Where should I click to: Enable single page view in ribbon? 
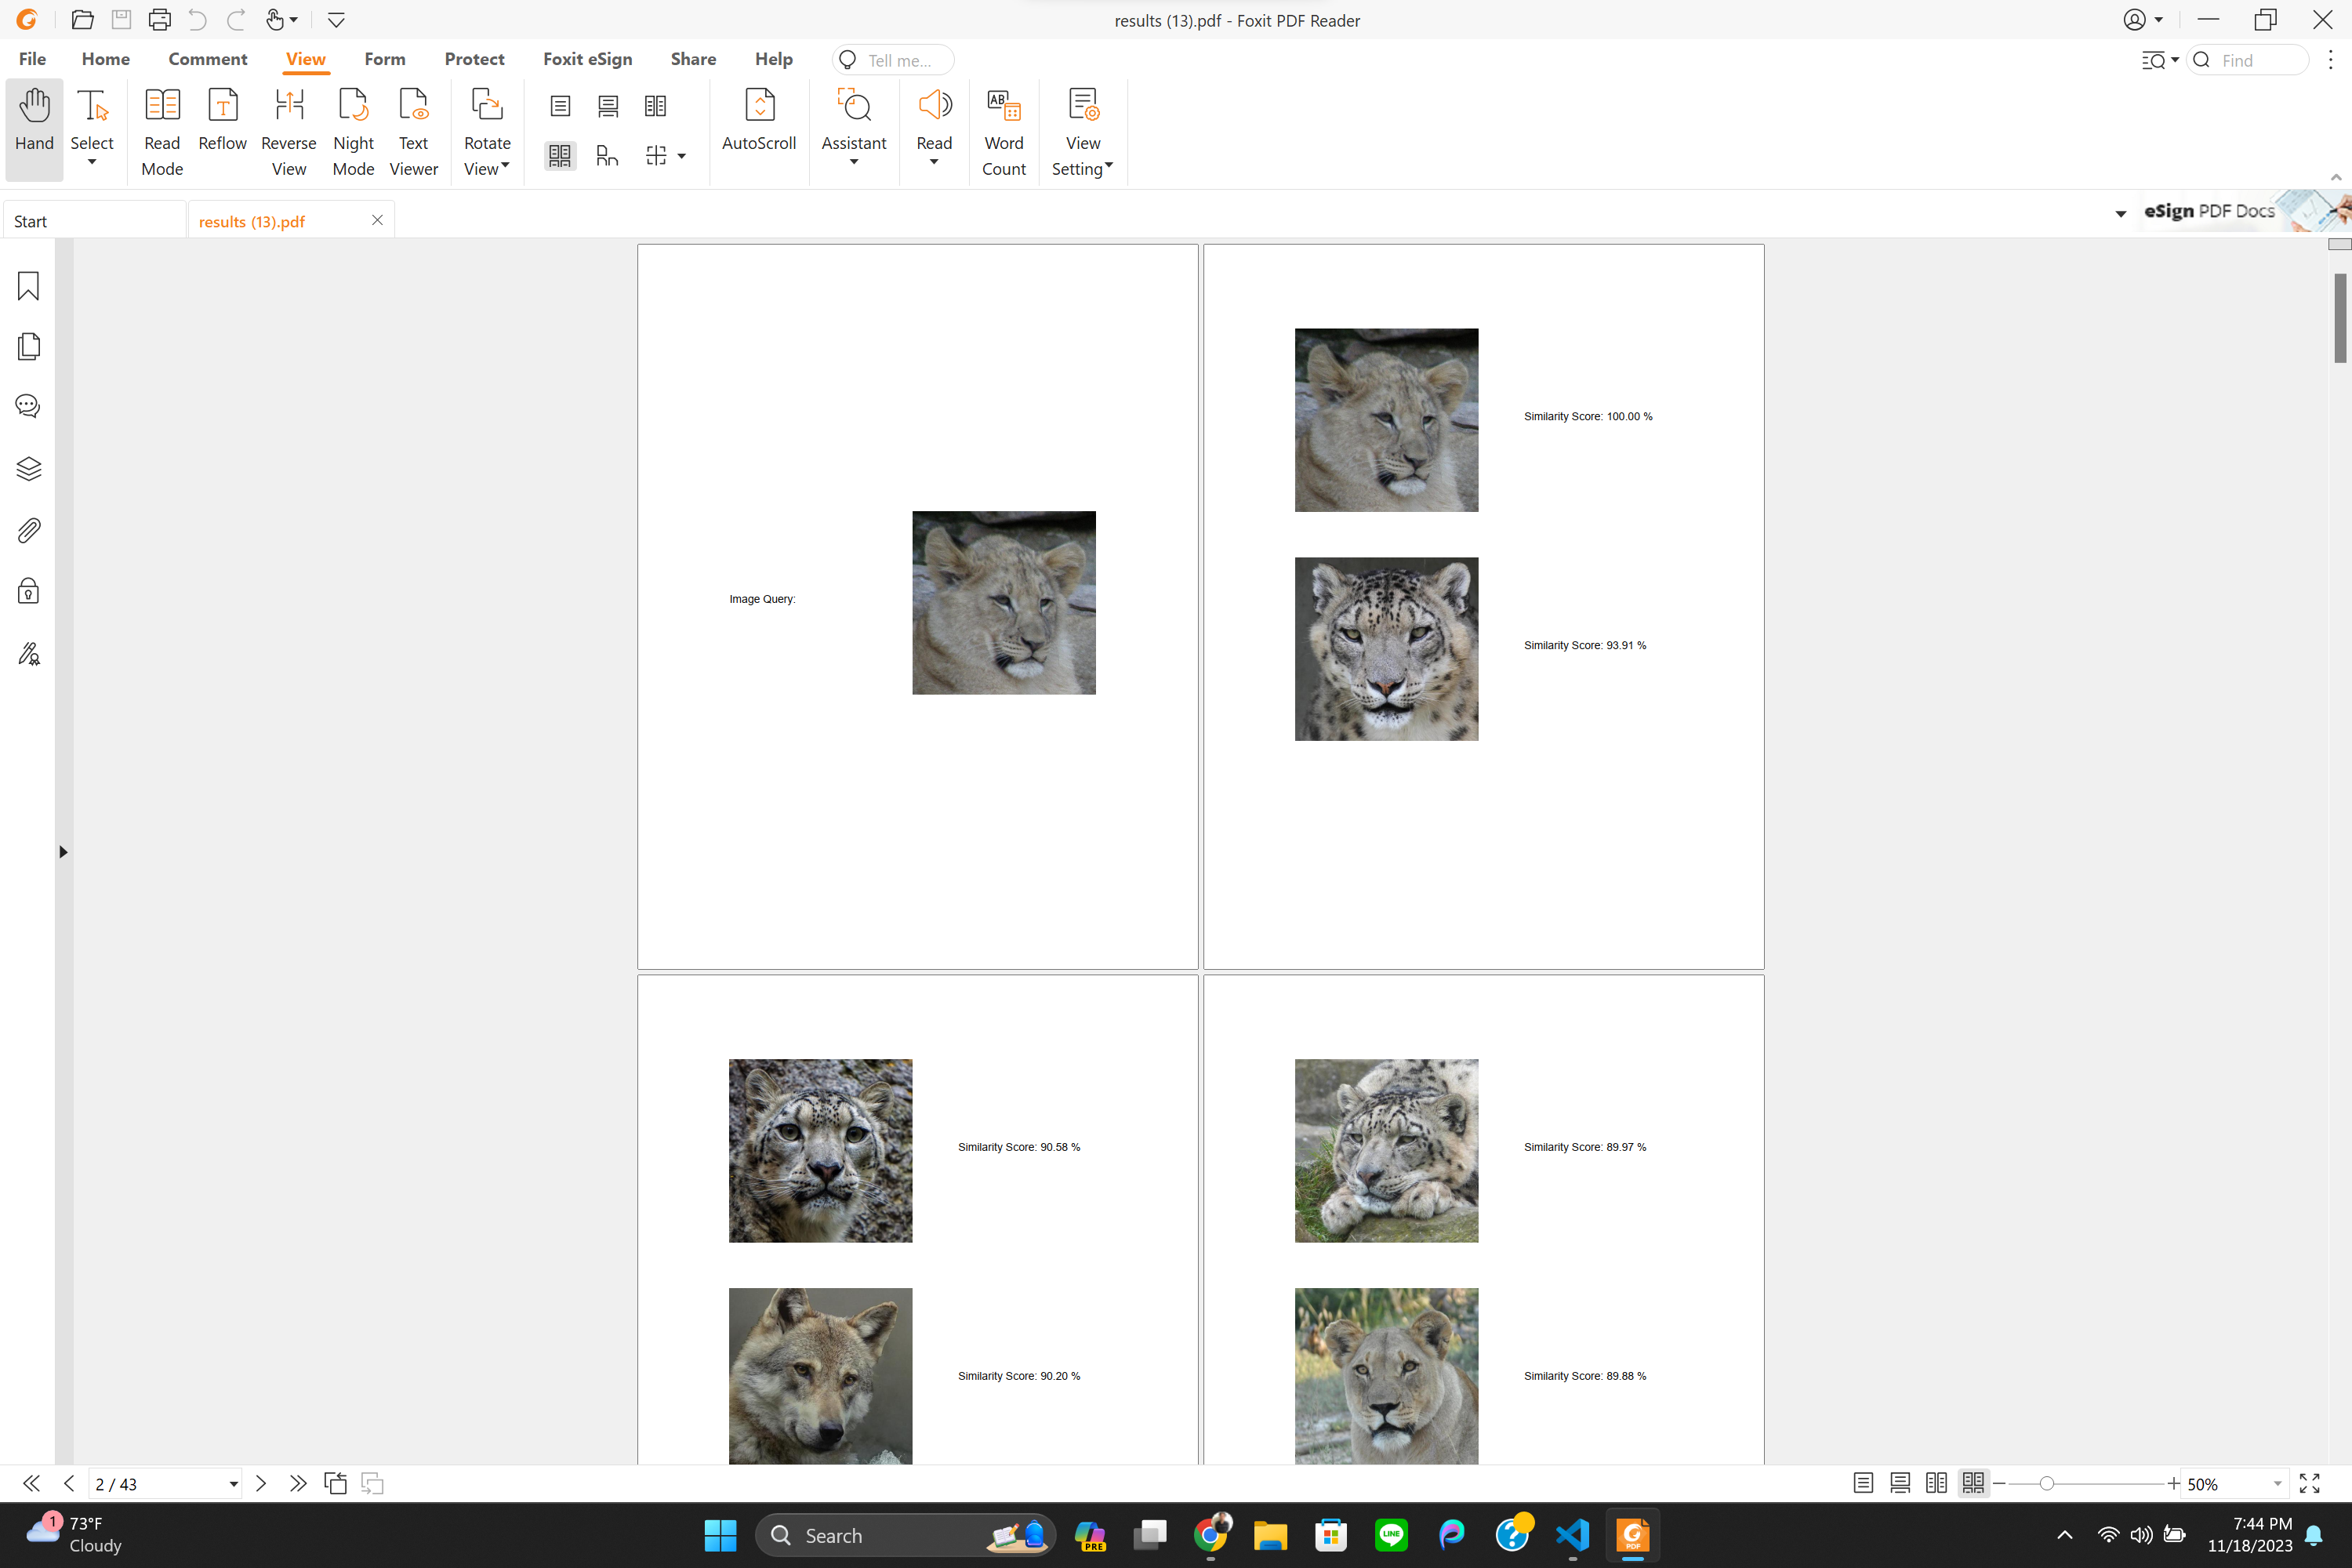(560, 106)
